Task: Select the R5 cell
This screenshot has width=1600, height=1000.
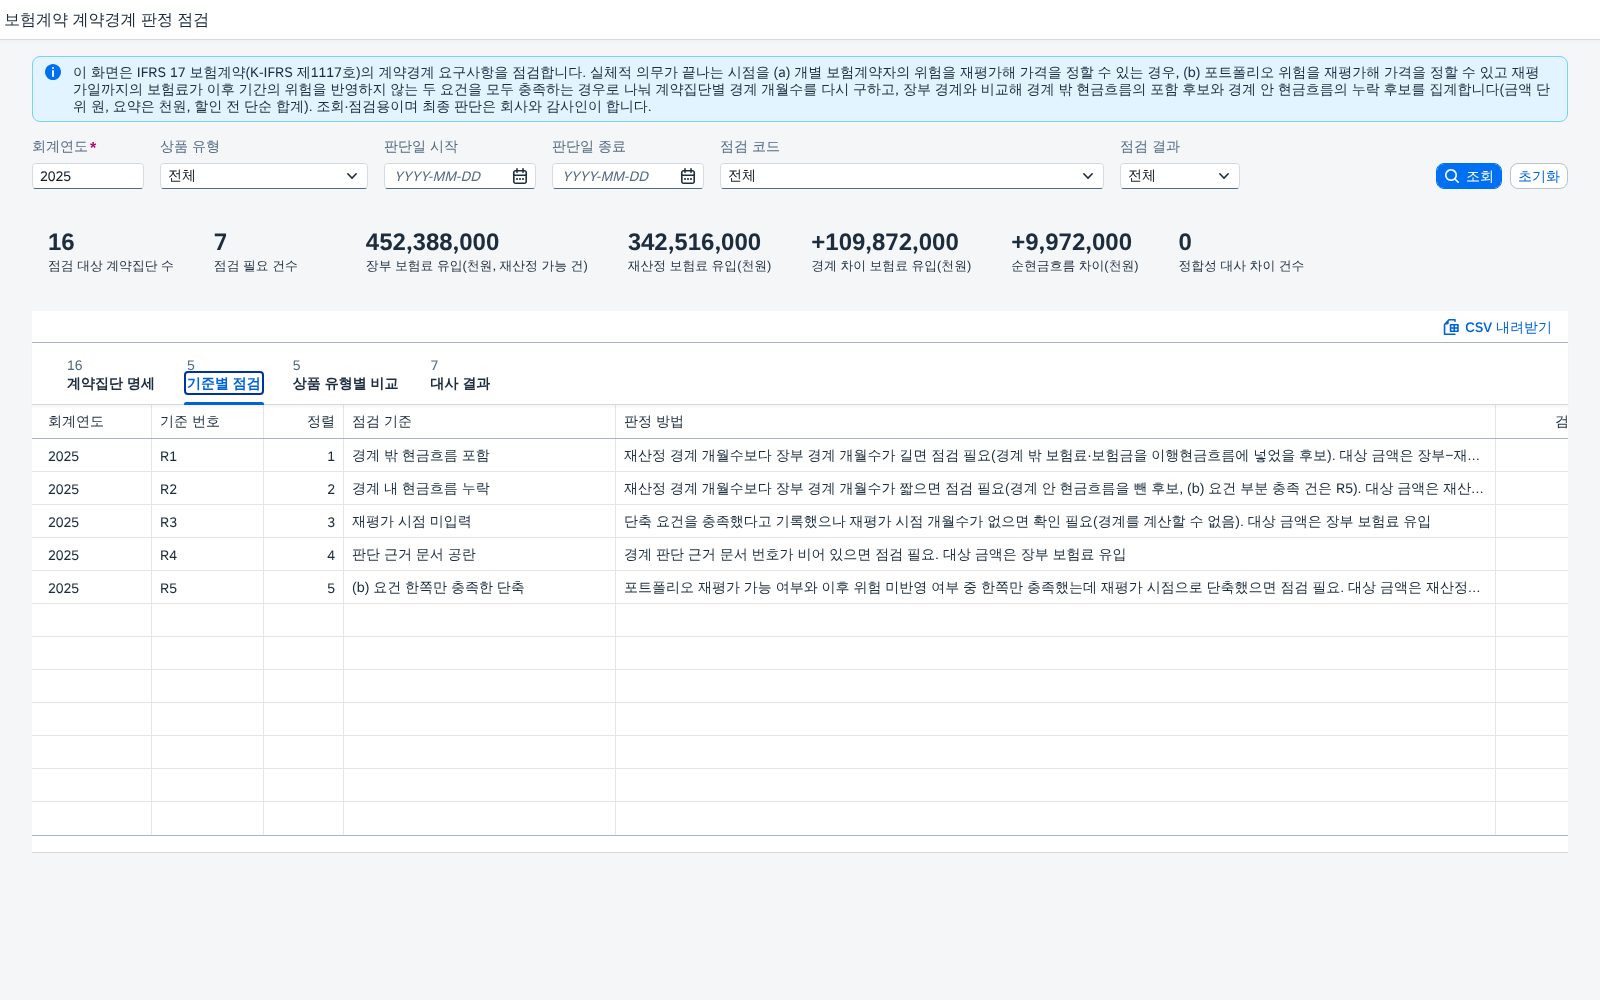Action: tap(207, 588)
